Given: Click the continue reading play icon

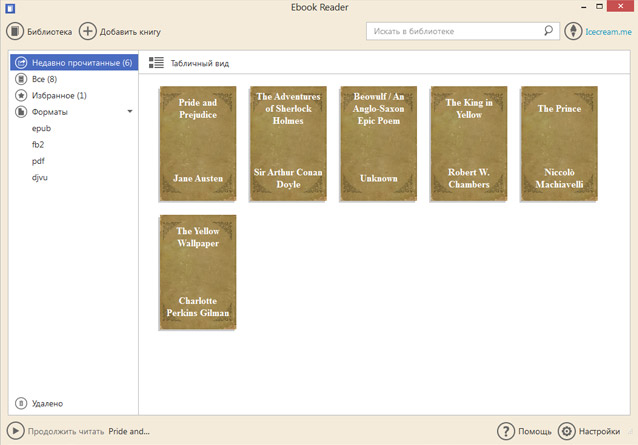Looking at the screenshot, I should click(15, 431).
